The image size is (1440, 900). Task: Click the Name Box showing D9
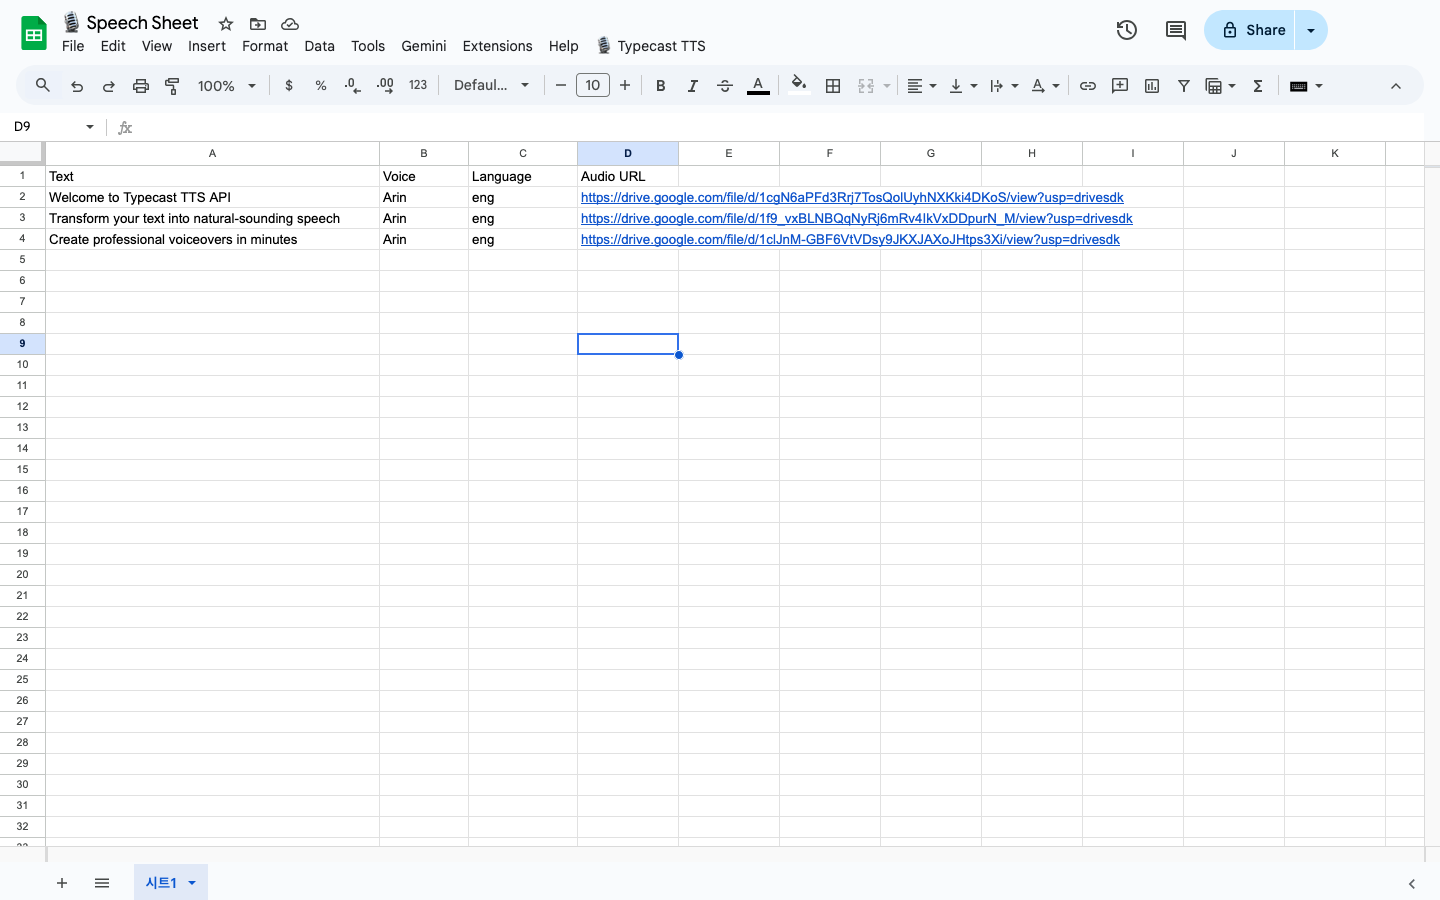45,127
